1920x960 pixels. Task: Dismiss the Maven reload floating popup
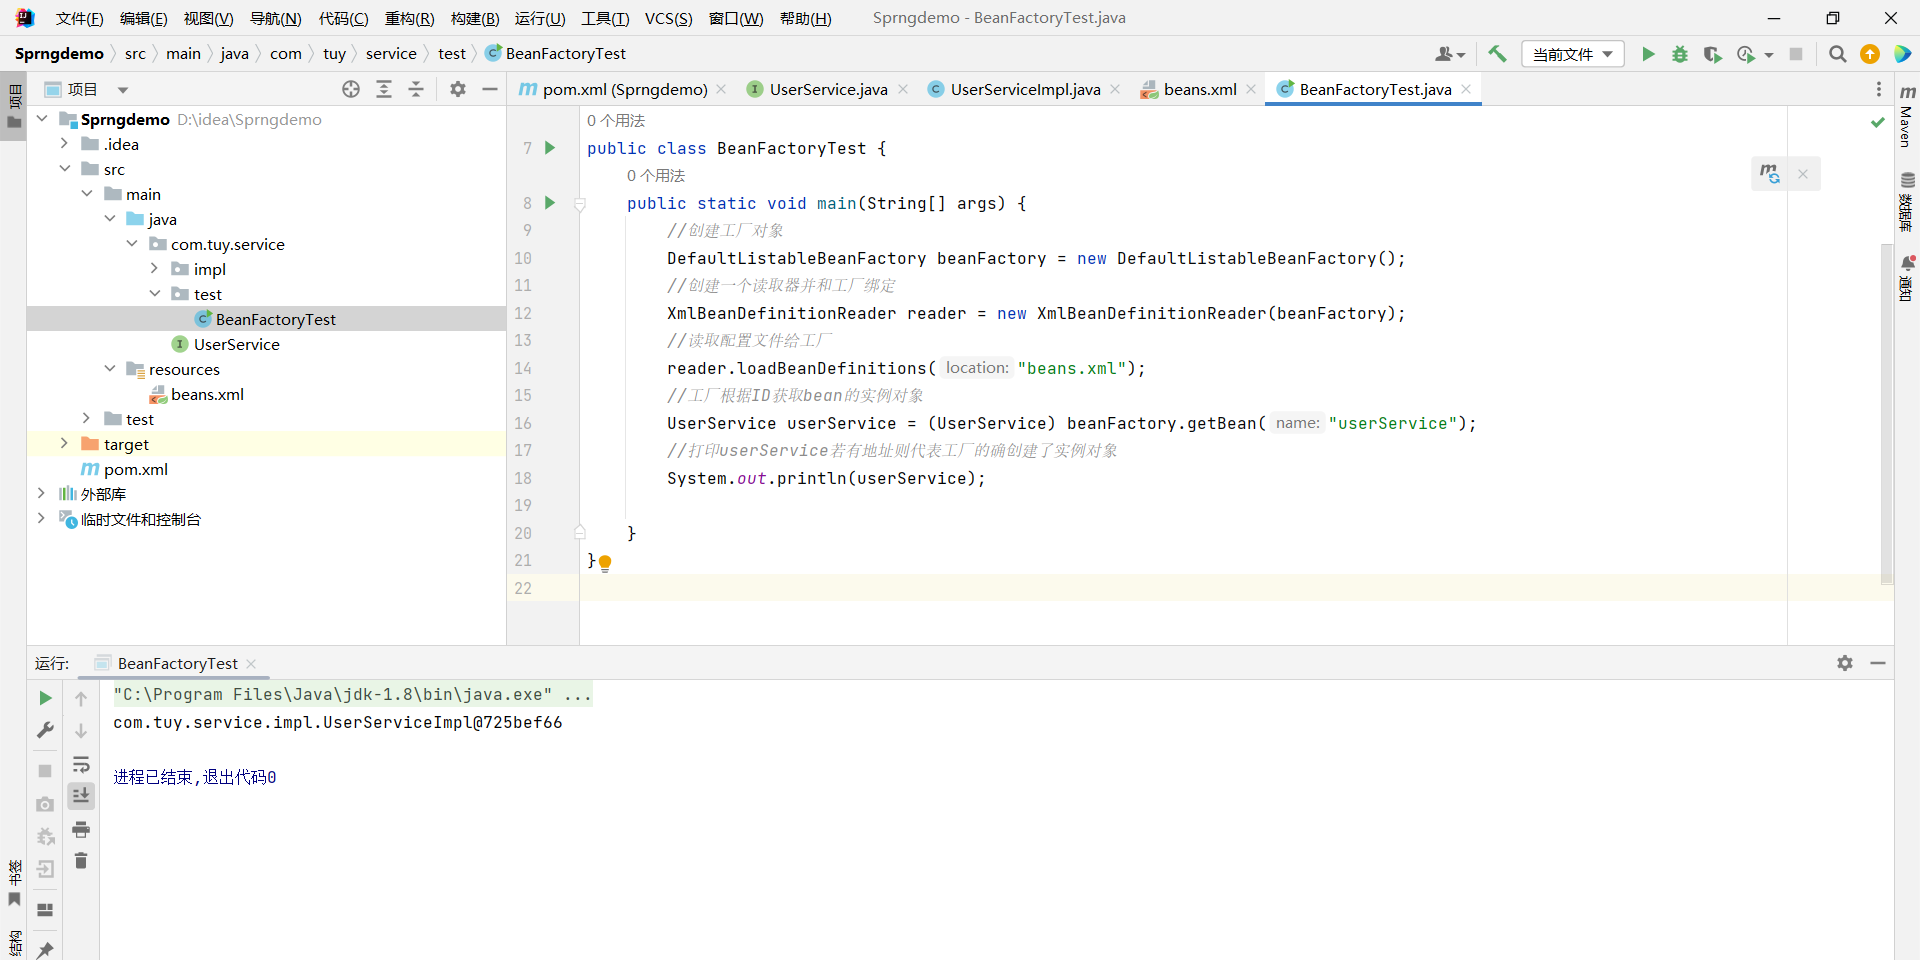click(1803, 174)
